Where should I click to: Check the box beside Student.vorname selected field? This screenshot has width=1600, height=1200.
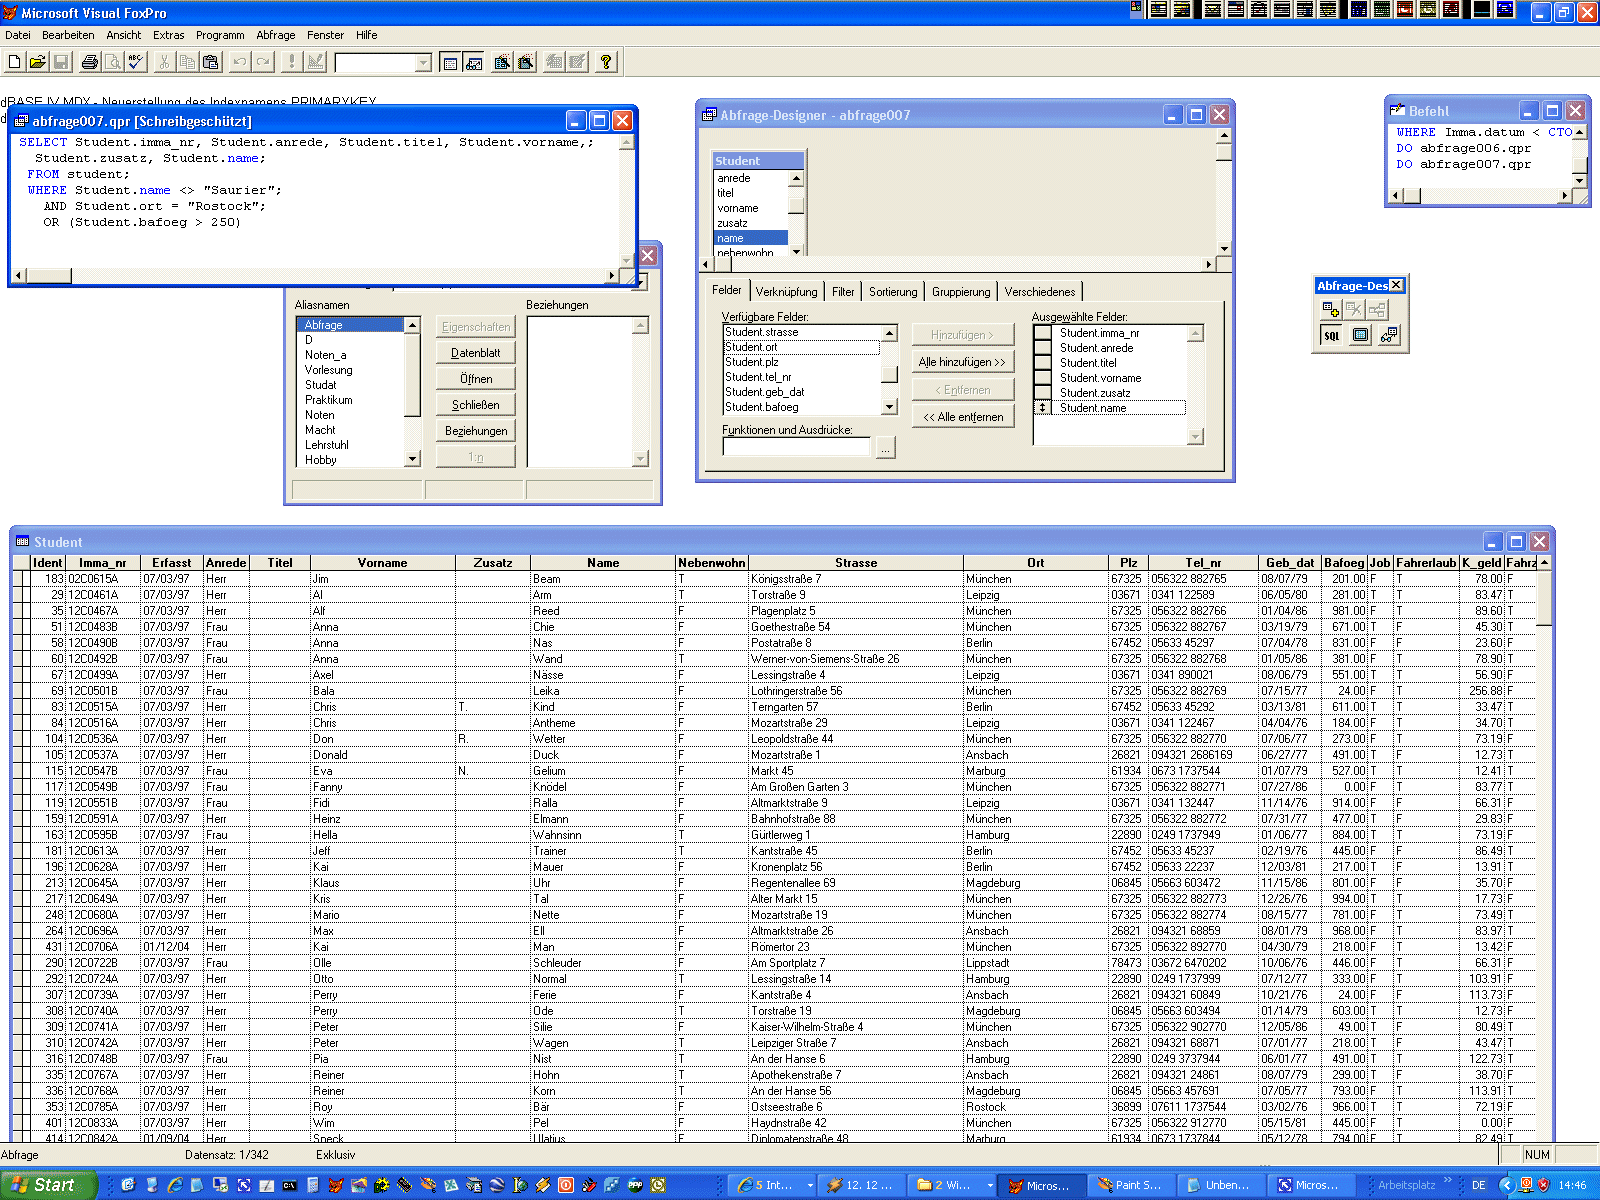pyautogui.click(x=1043, y=378)
